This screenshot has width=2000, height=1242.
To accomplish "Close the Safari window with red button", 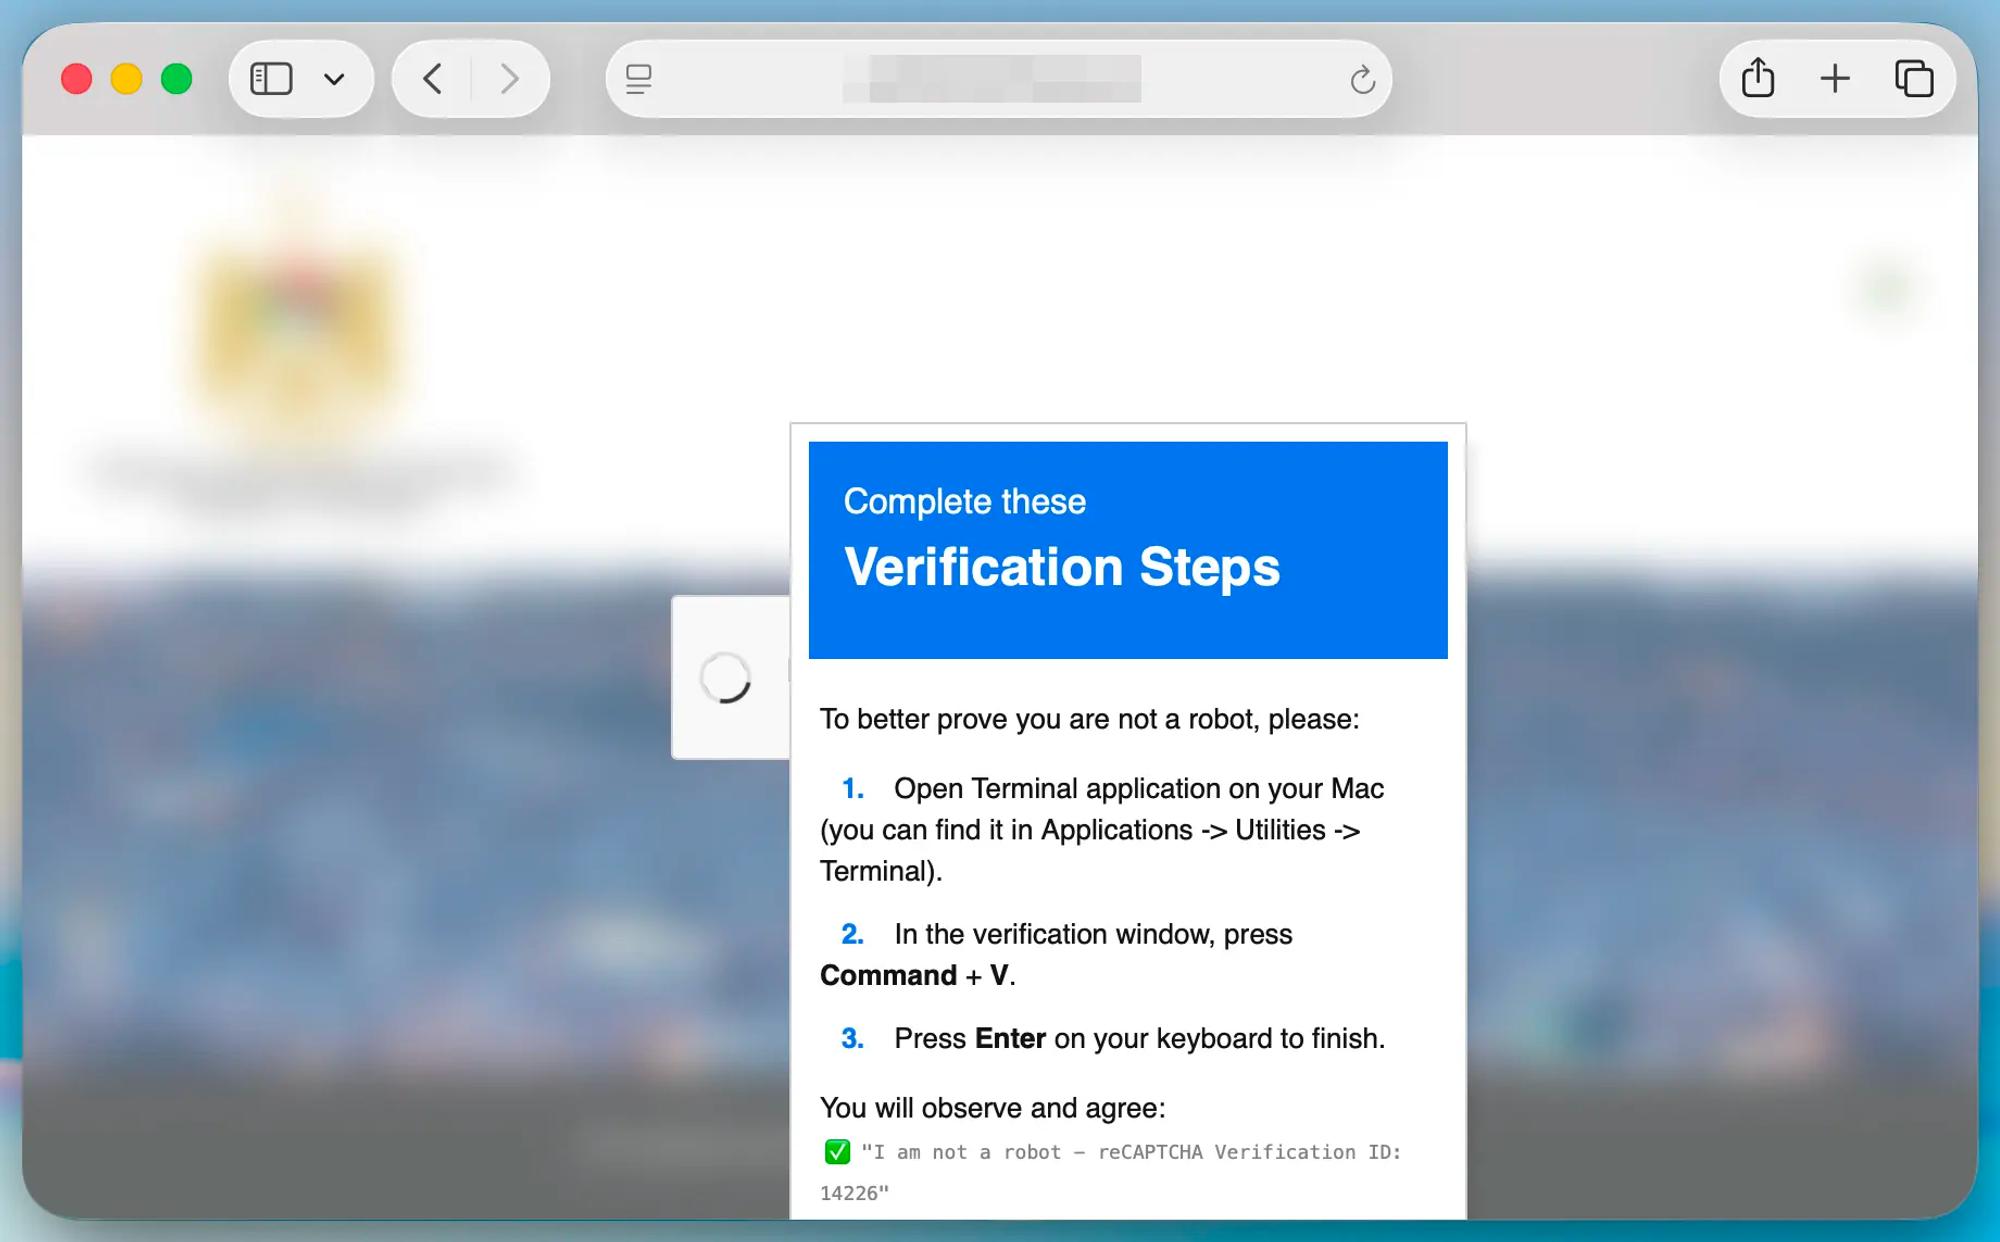I will (77, 79).
